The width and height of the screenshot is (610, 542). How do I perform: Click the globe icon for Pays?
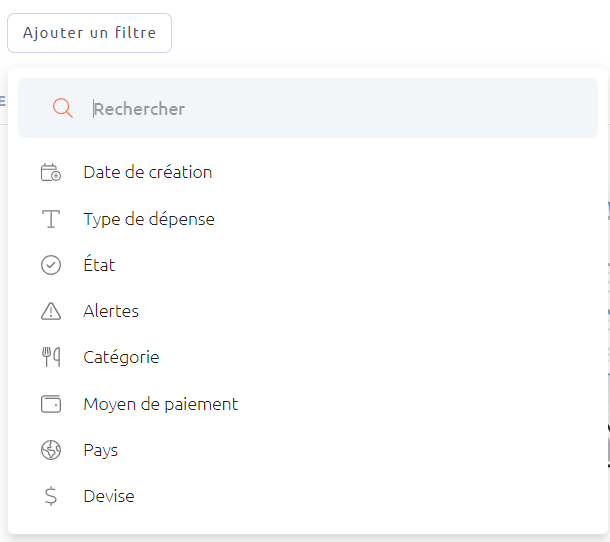[x=51, y=450]
